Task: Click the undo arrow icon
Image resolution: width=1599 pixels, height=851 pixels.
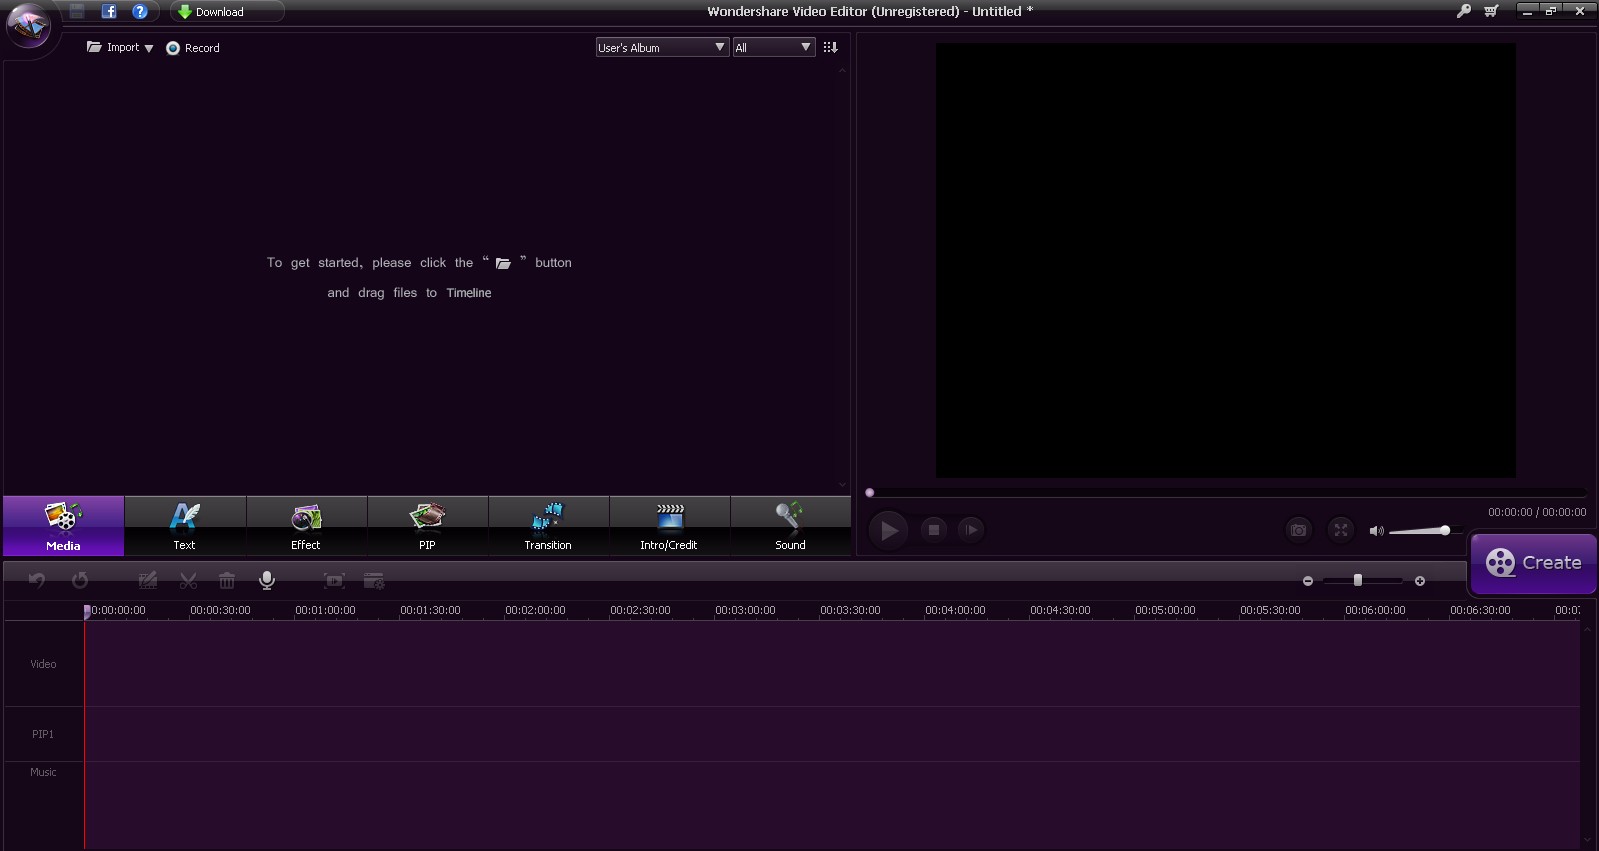Action: [x=37, y=580]
